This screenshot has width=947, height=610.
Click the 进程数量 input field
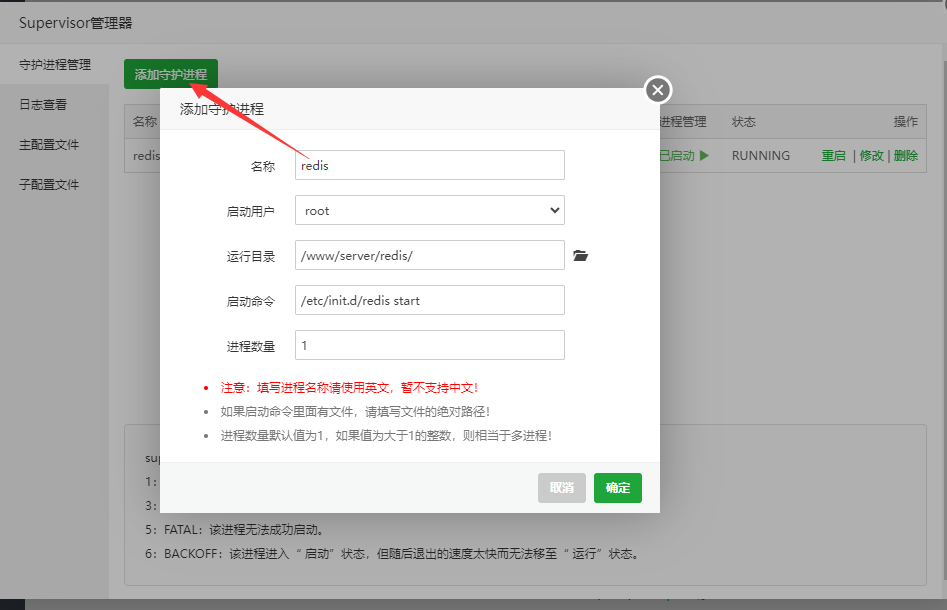coord(429,345)
